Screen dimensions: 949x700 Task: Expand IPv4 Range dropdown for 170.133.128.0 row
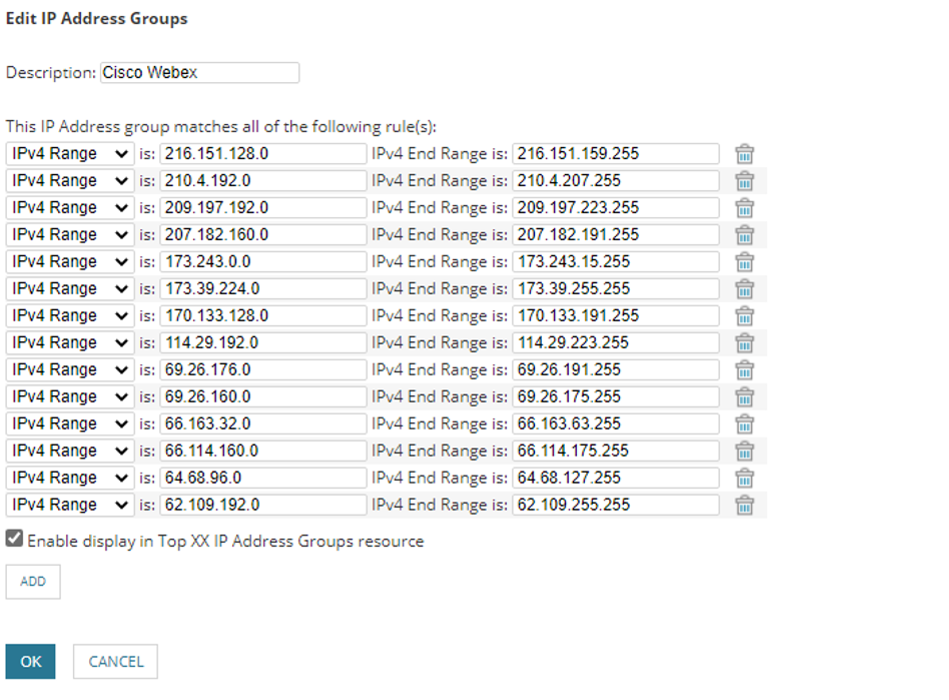(70, 316)
